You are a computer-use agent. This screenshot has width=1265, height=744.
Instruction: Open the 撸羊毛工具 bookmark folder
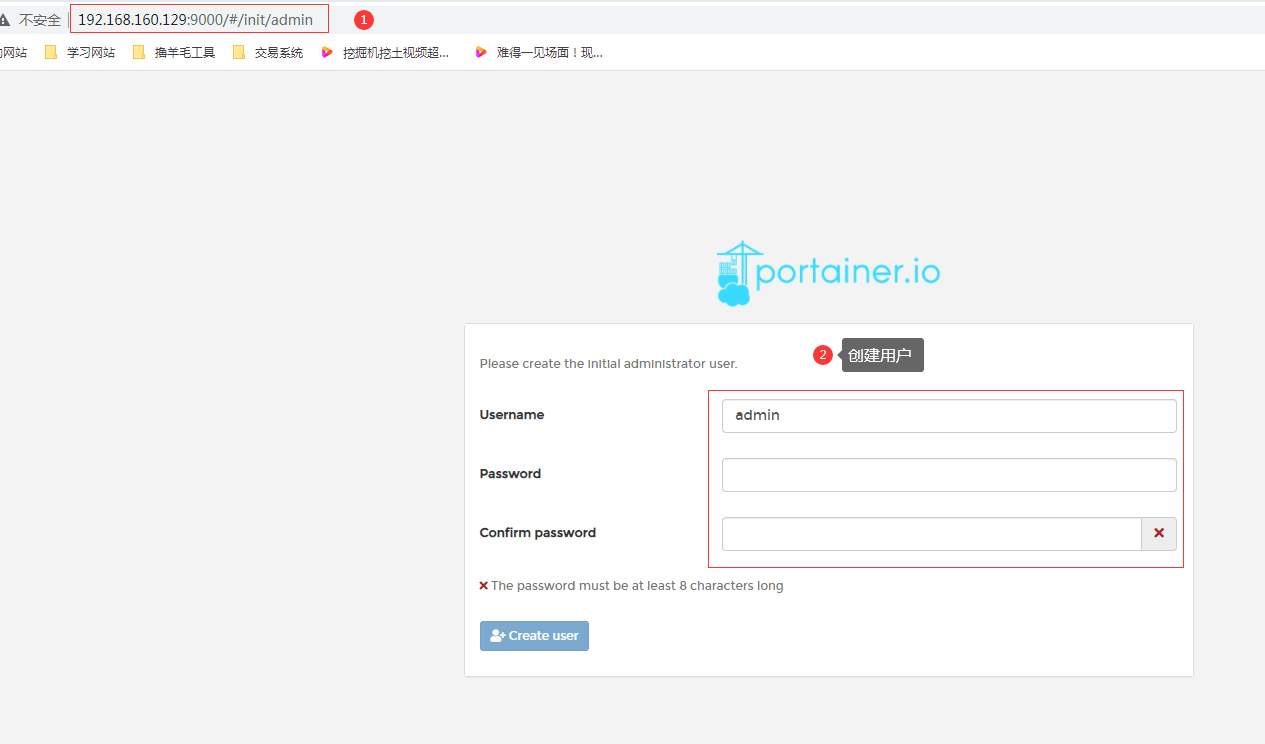pyautogui.click(x=174, y=53)
